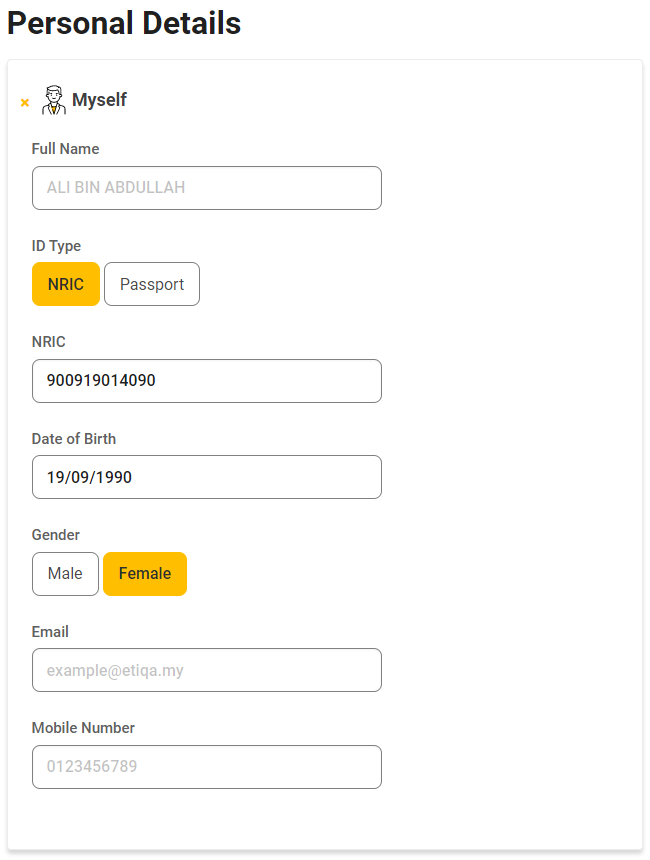Open the Date of Birth field
Viewport: 650px width, 860px height.
206,477
